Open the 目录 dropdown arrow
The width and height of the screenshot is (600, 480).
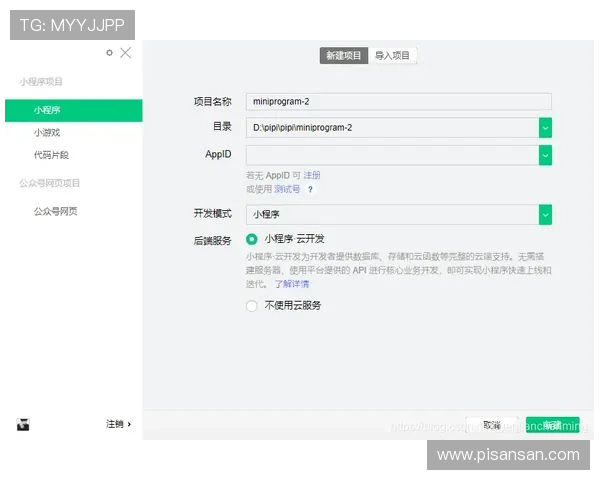545,127
